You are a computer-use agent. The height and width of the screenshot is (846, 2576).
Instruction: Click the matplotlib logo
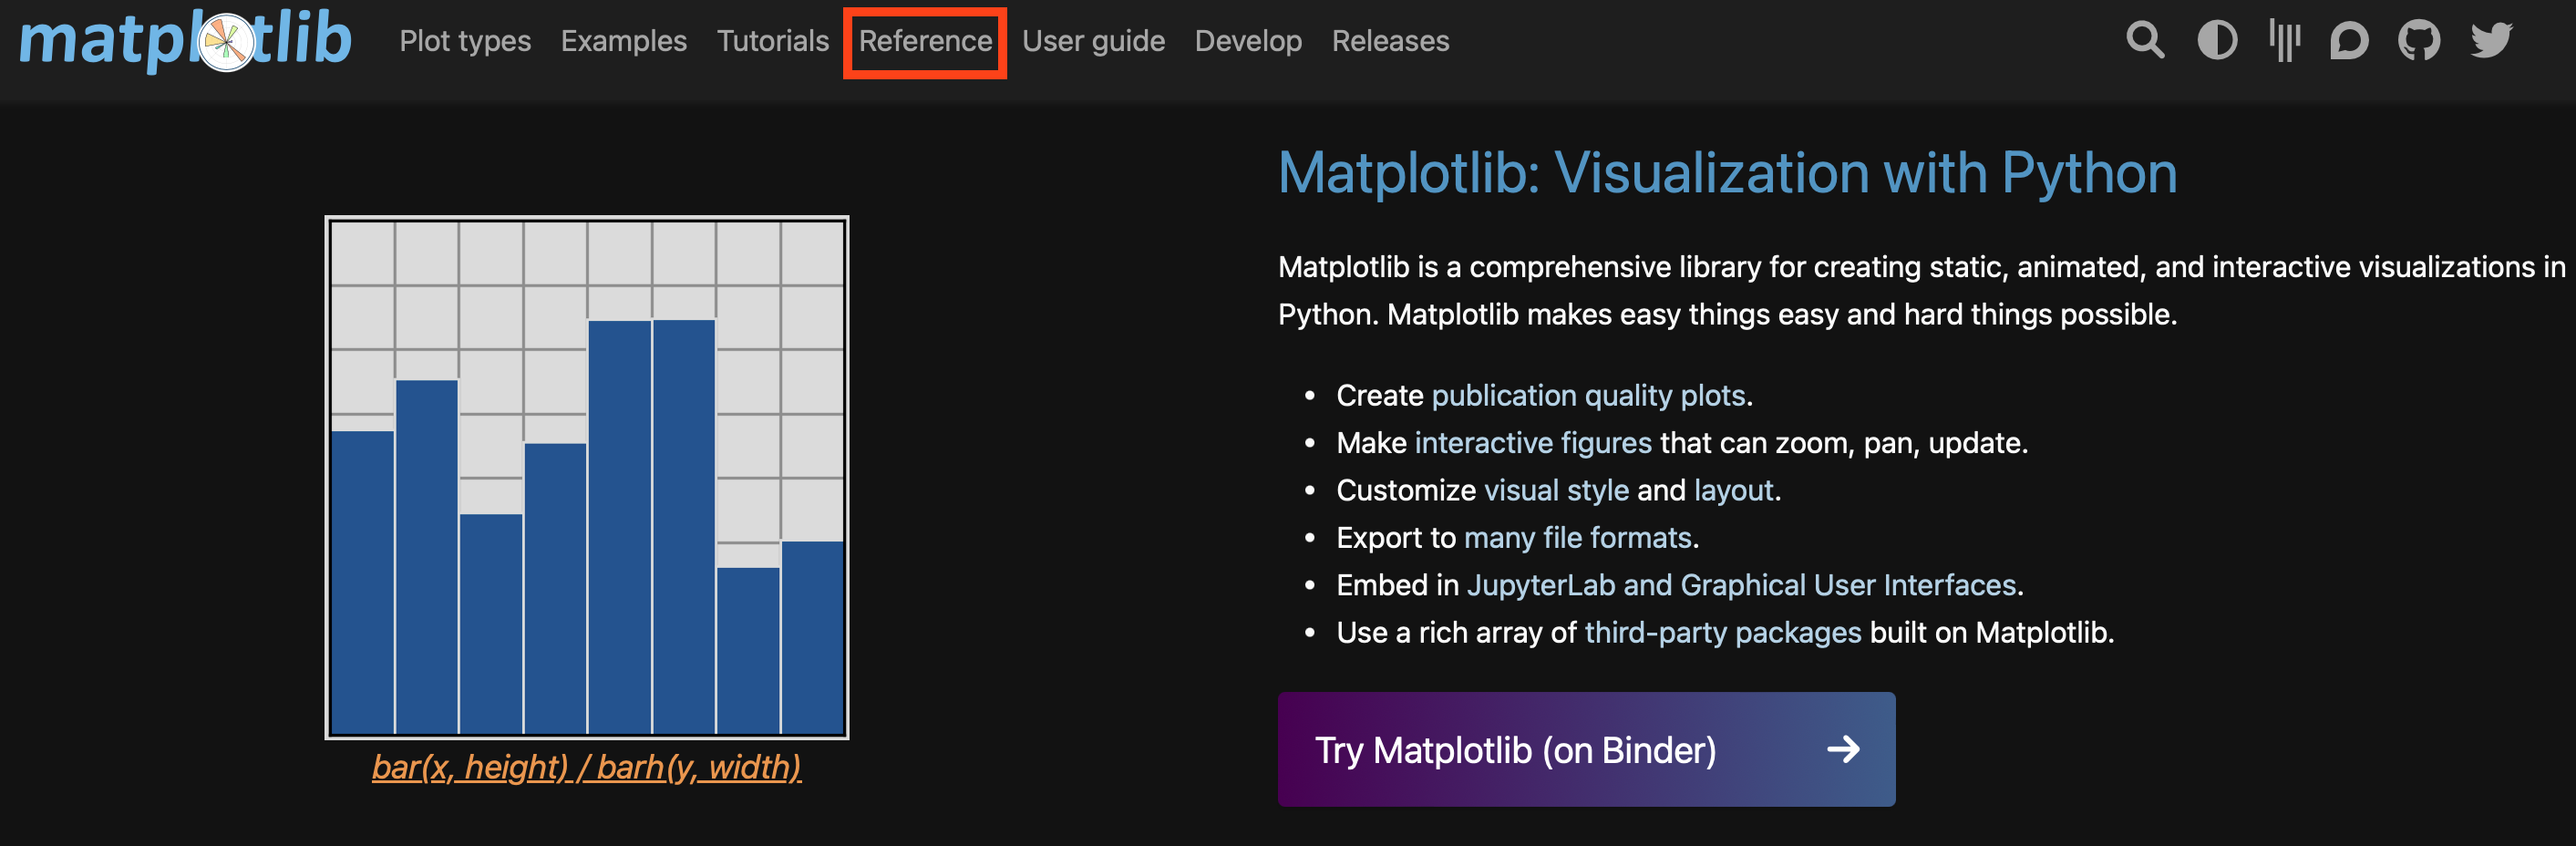point(186,41)
